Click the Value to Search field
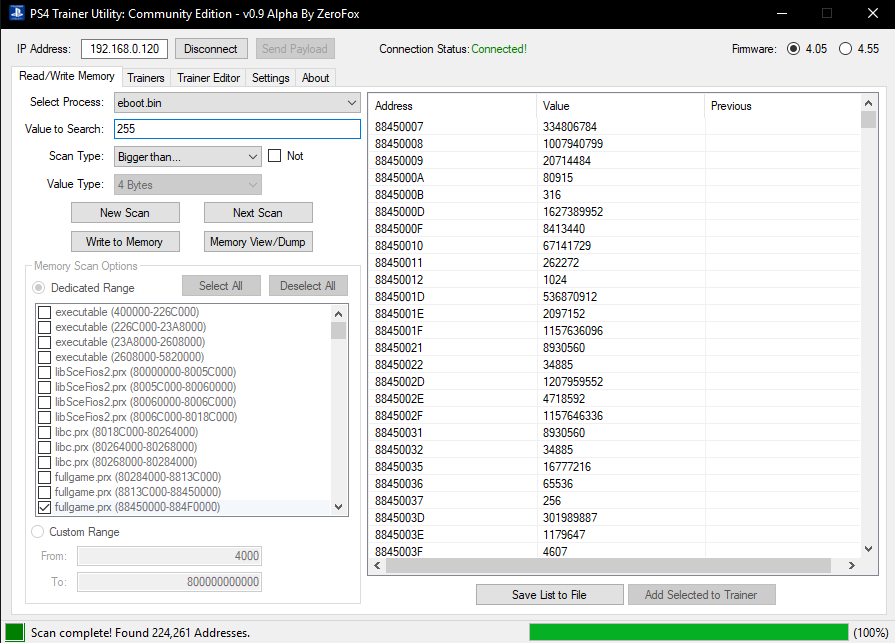Viewport: 895px width, 643px height. (237, 129)
